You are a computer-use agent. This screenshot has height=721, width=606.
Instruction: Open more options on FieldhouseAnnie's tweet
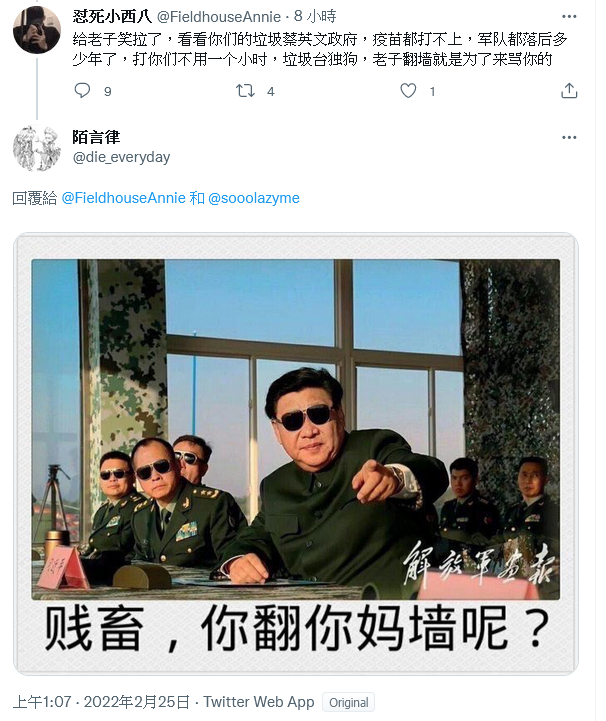569,17
